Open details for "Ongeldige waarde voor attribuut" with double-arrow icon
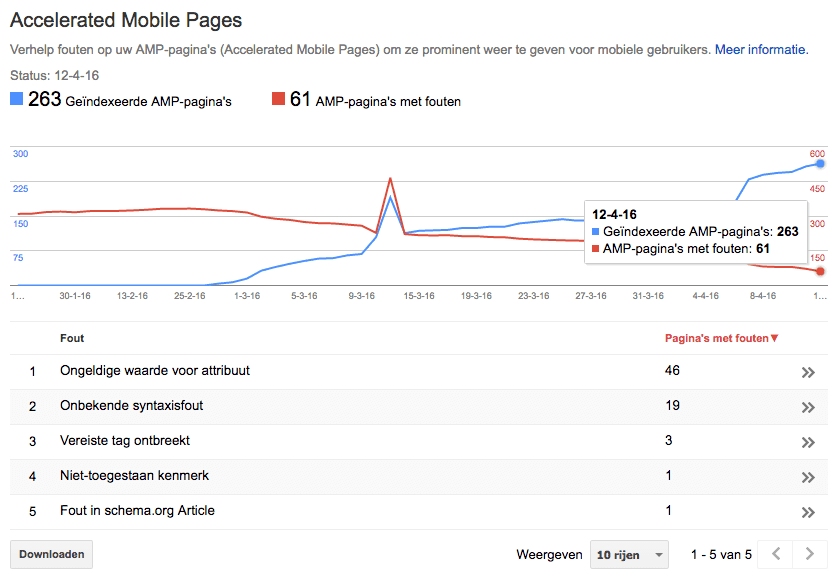Image resolution: width=833 pixels, height=579 pixels. (x=808, y=371)
